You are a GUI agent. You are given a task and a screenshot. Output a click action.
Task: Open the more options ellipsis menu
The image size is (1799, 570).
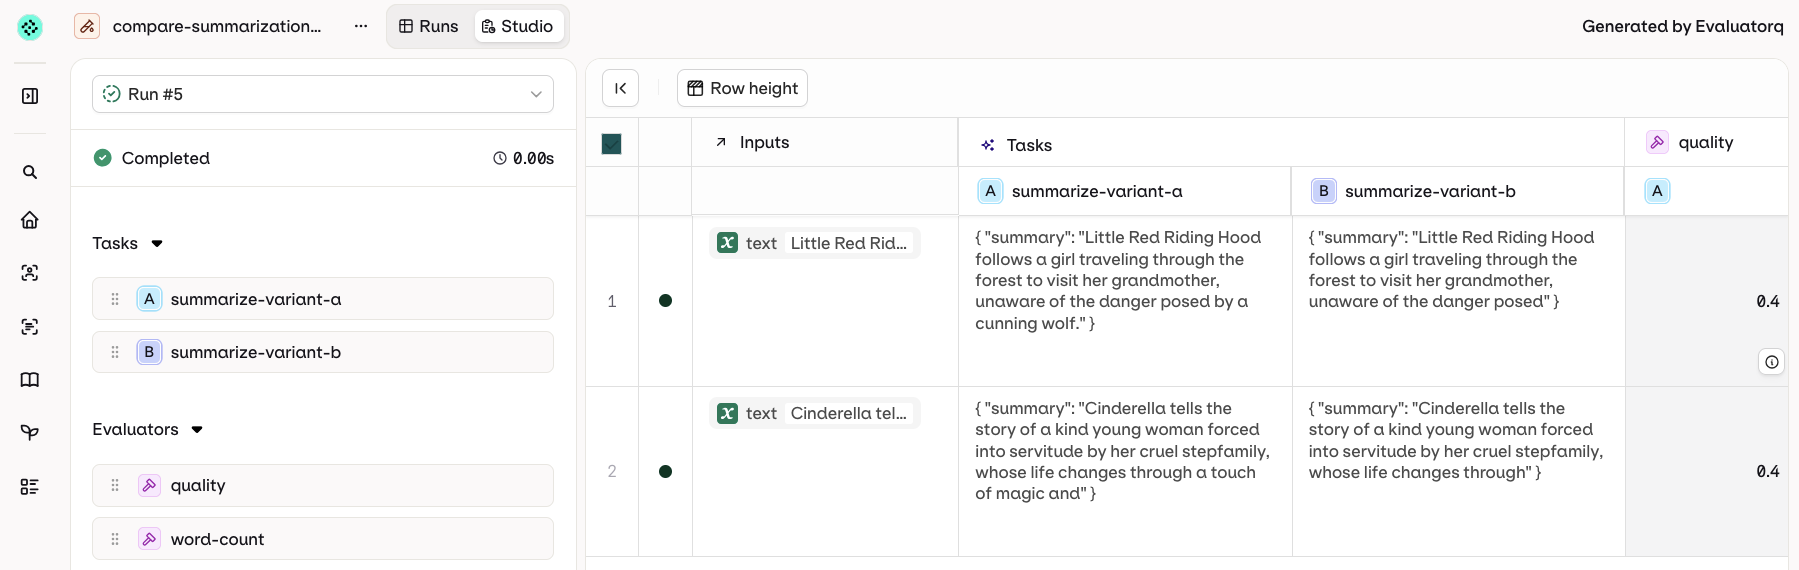361,26
